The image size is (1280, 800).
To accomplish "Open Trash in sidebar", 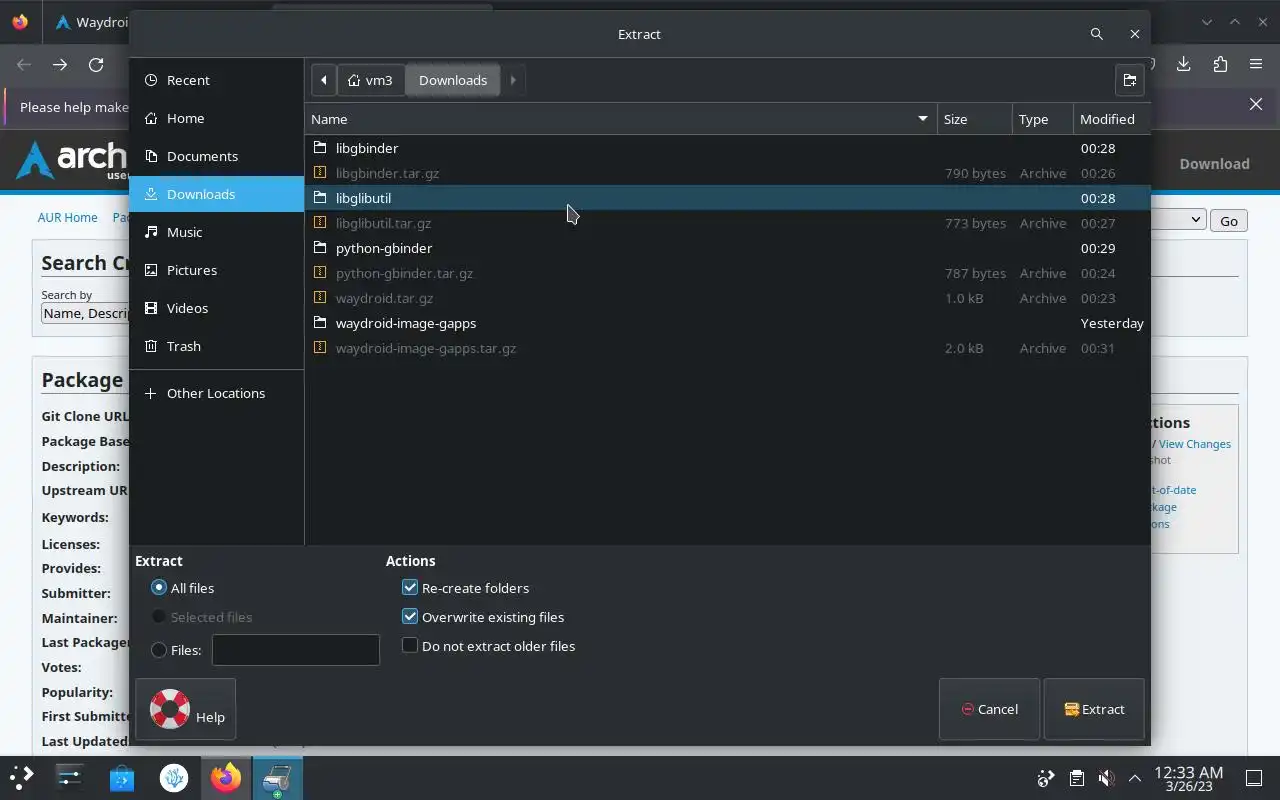I will click(x=217, y=346).
